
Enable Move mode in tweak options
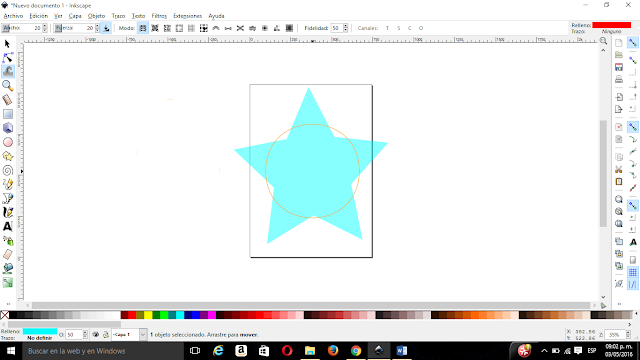143,28
